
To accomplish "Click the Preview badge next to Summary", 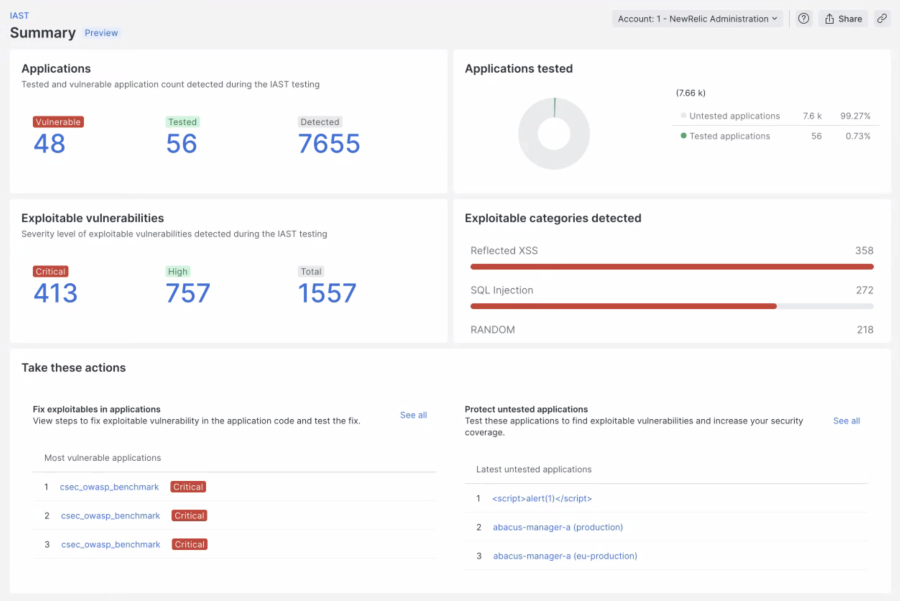I will coord(101,33).
